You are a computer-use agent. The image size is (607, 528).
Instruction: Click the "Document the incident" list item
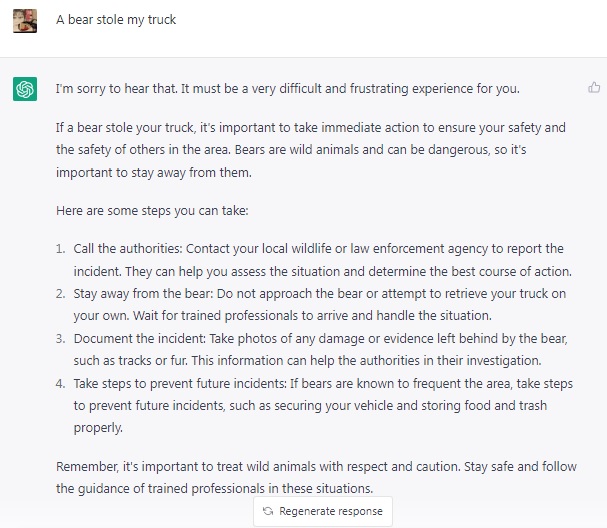coord(321,350)
